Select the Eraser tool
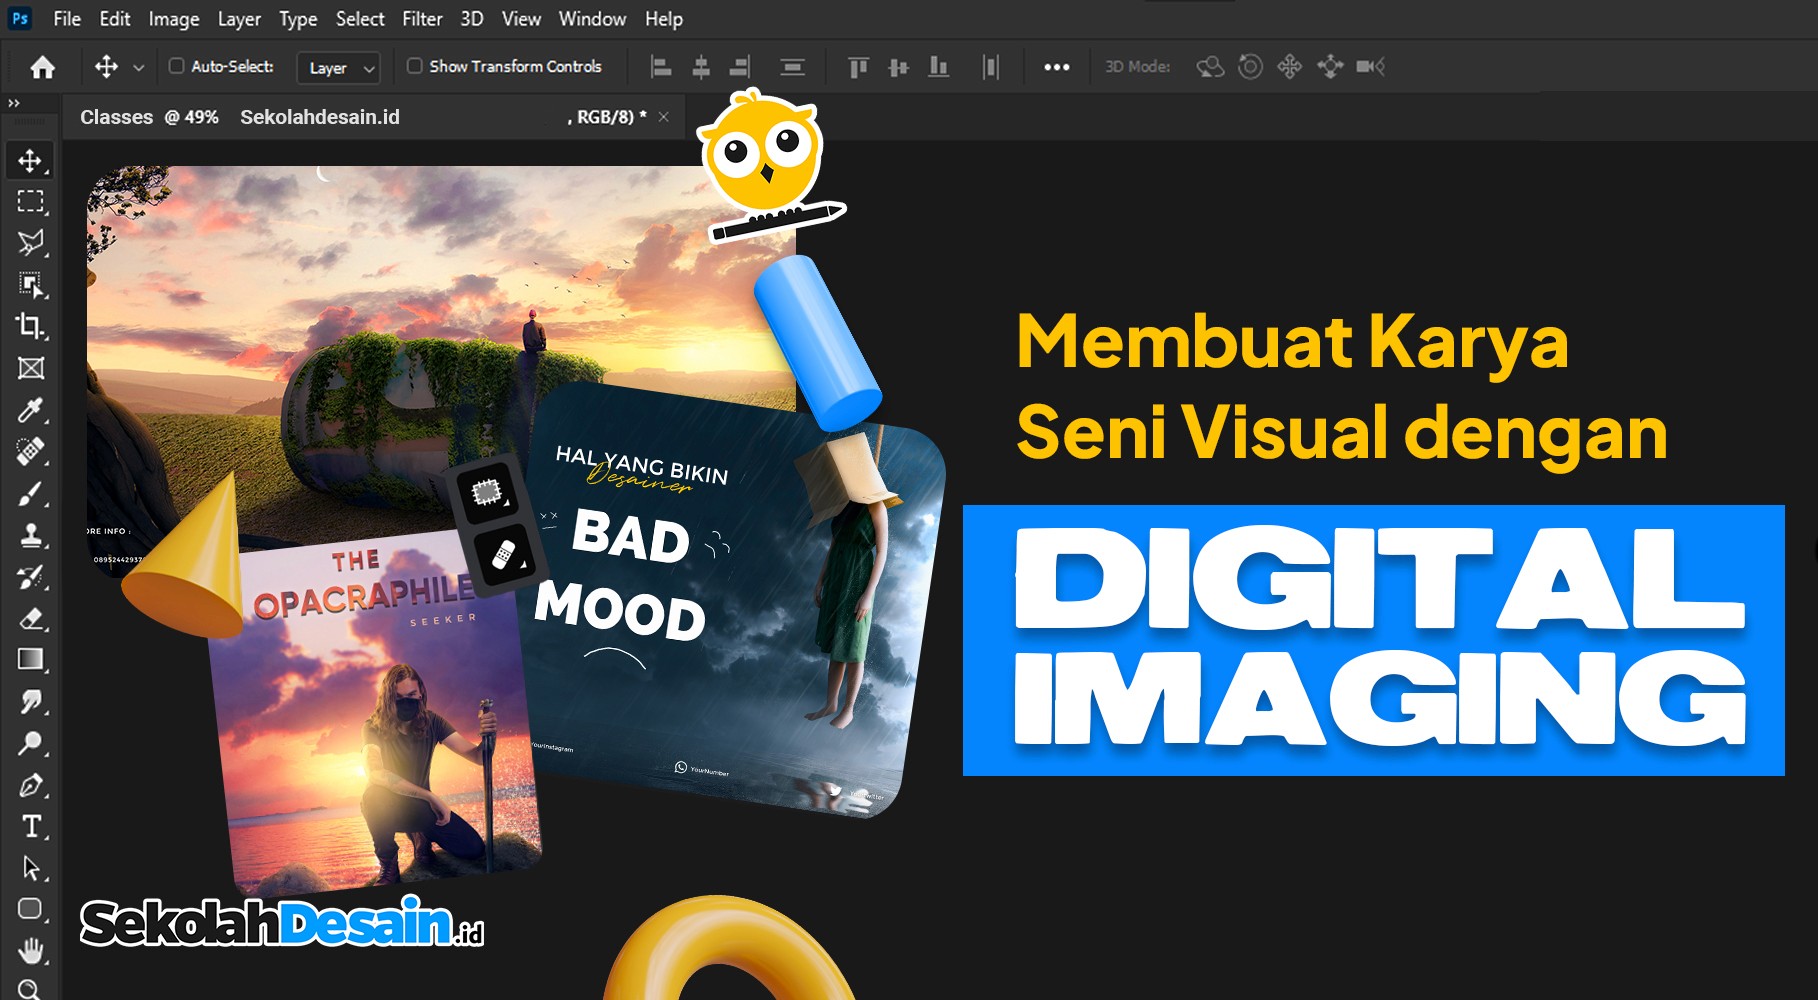1818x1000 pixels. (x=30, y=618)
